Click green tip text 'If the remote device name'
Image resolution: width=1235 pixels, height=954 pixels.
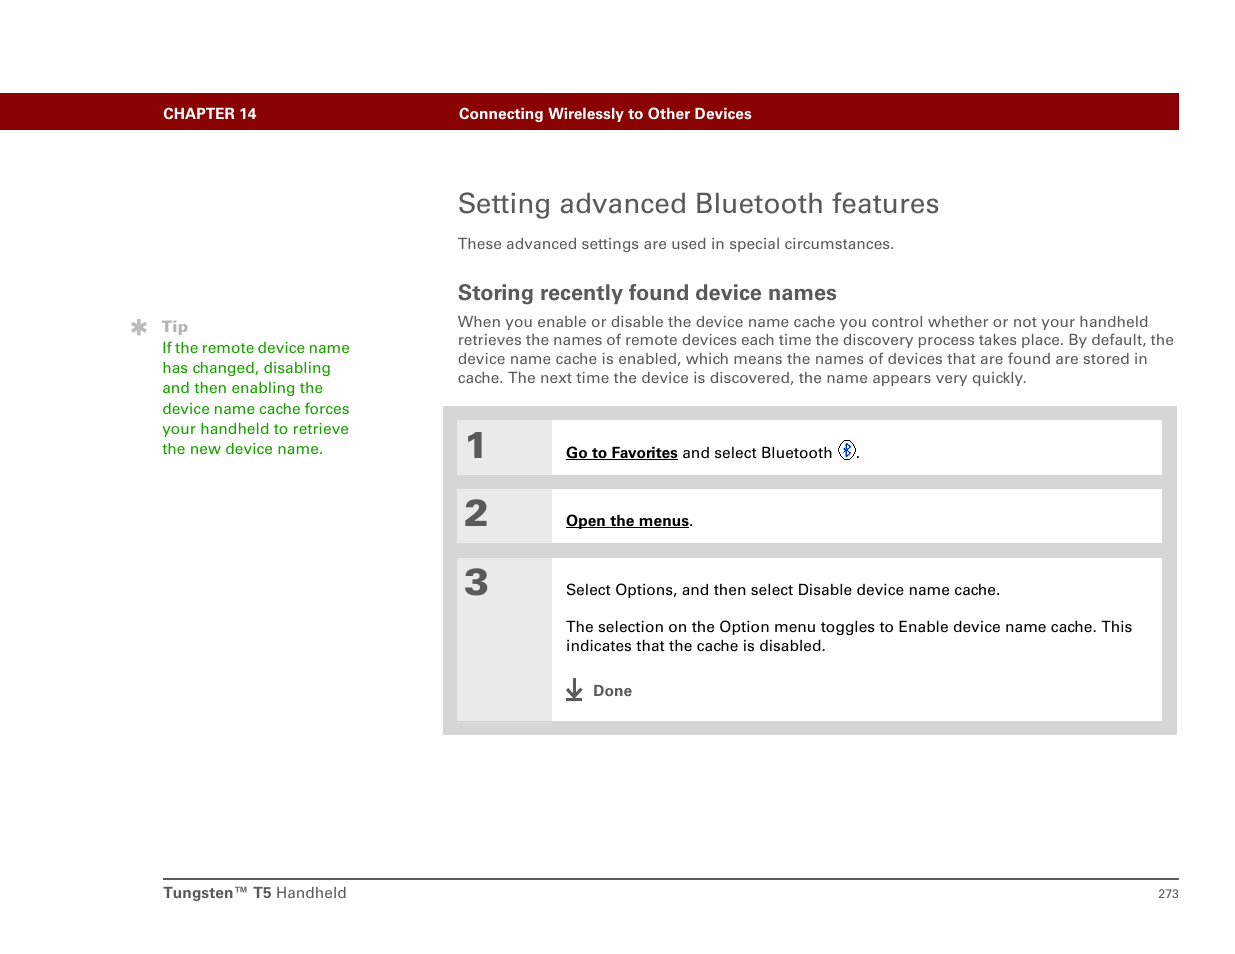pyautogui.click(x=256, y=398)
